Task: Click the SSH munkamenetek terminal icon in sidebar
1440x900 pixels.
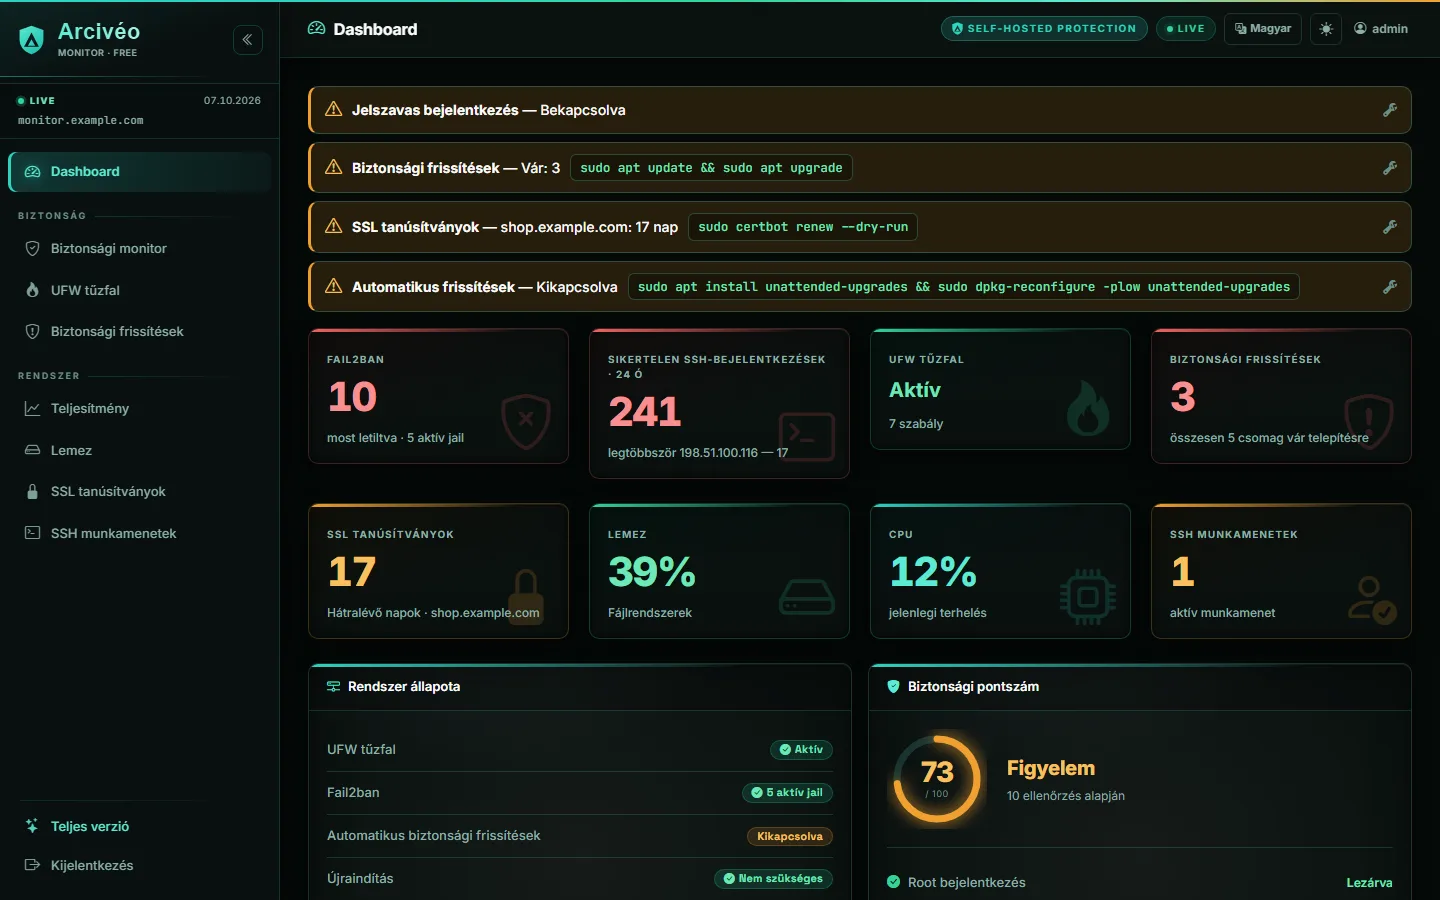Action: click(32, 533)
